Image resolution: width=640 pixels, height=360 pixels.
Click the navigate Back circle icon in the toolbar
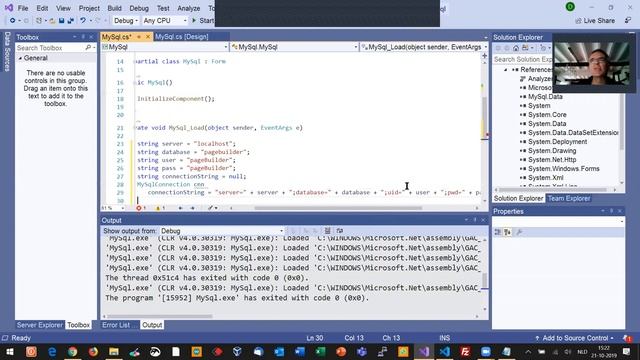tap(13, 20)
